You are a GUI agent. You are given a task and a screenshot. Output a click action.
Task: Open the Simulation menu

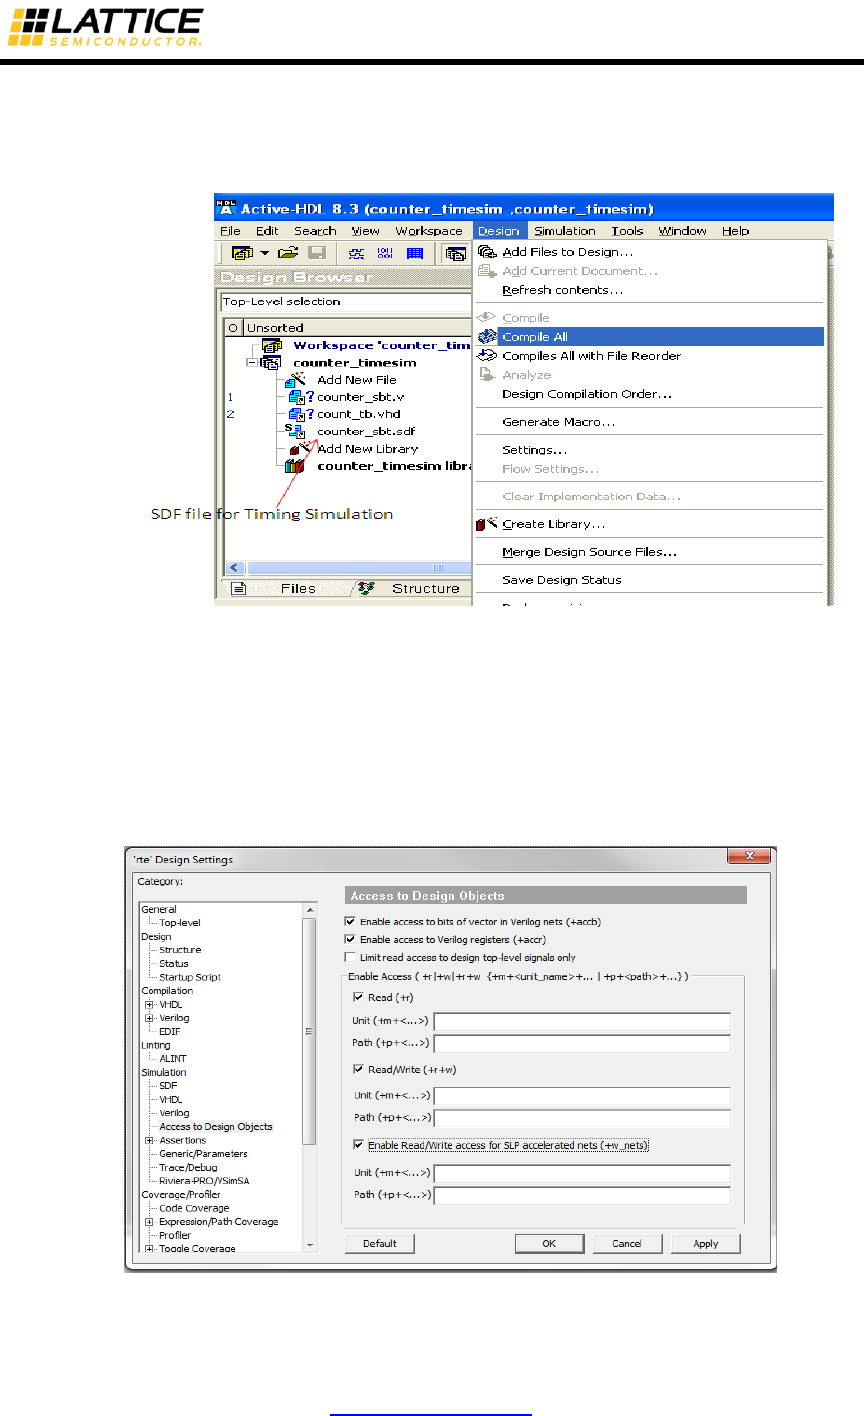[564, 231]
